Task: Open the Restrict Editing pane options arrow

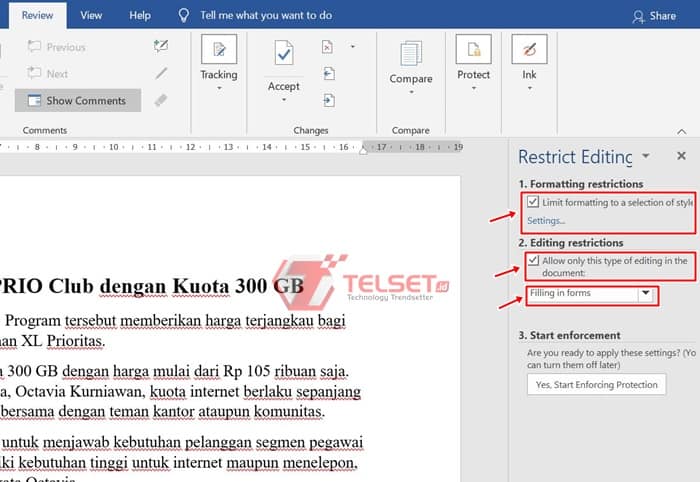Action: (x=646, y=156)
